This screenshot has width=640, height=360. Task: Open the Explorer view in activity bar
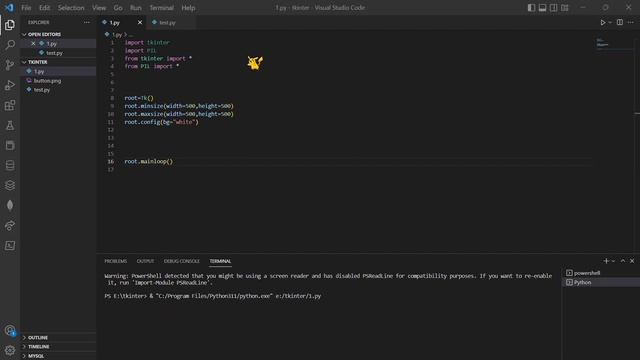tap(10, 25)
